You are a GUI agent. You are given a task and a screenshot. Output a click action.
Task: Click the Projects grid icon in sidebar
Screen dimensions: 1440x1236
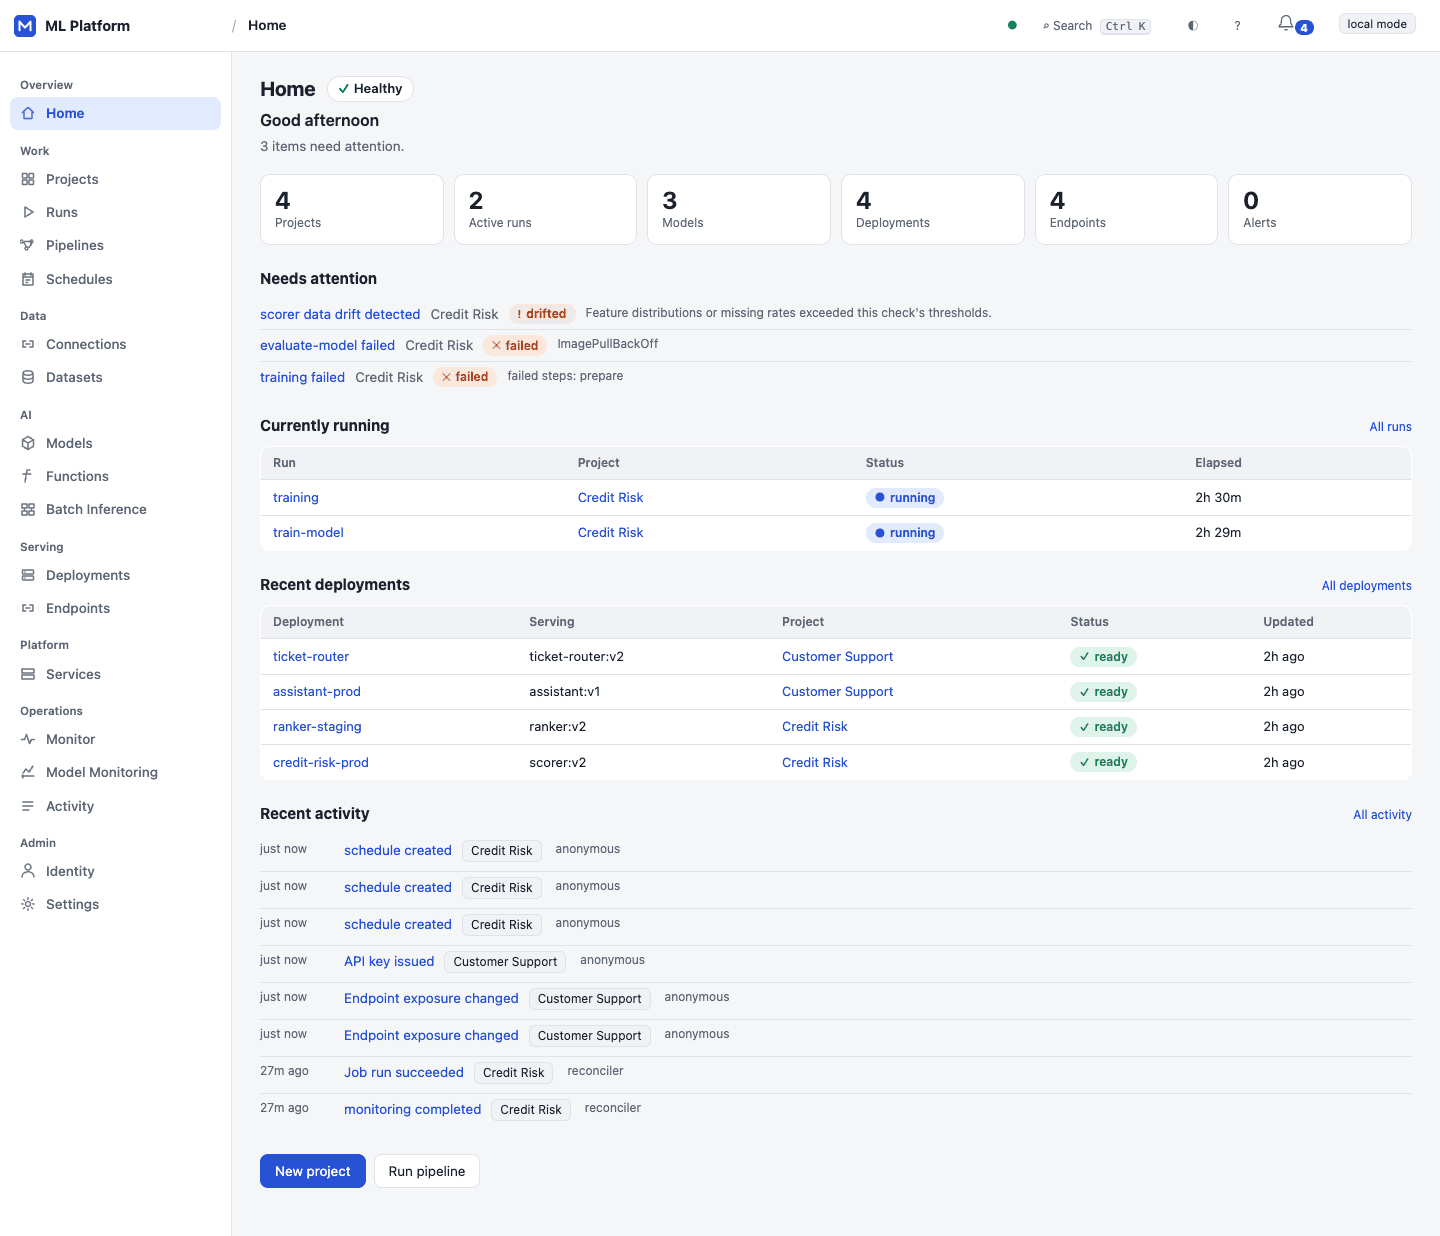28,180
